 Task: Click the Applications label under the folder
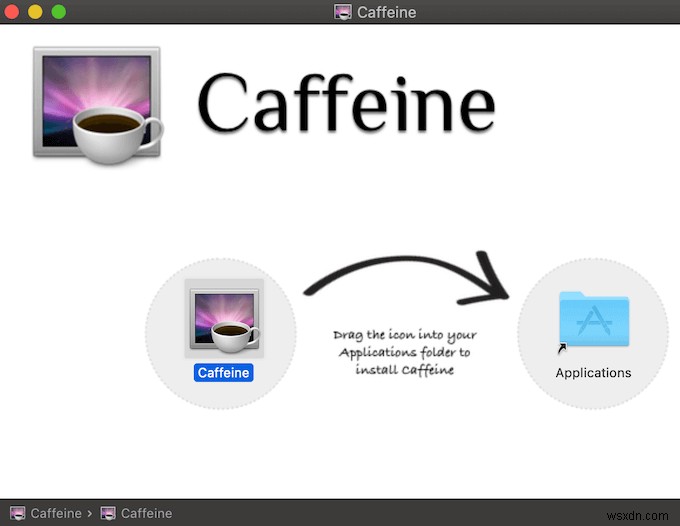pyautogui.click(x=593, y=373)
